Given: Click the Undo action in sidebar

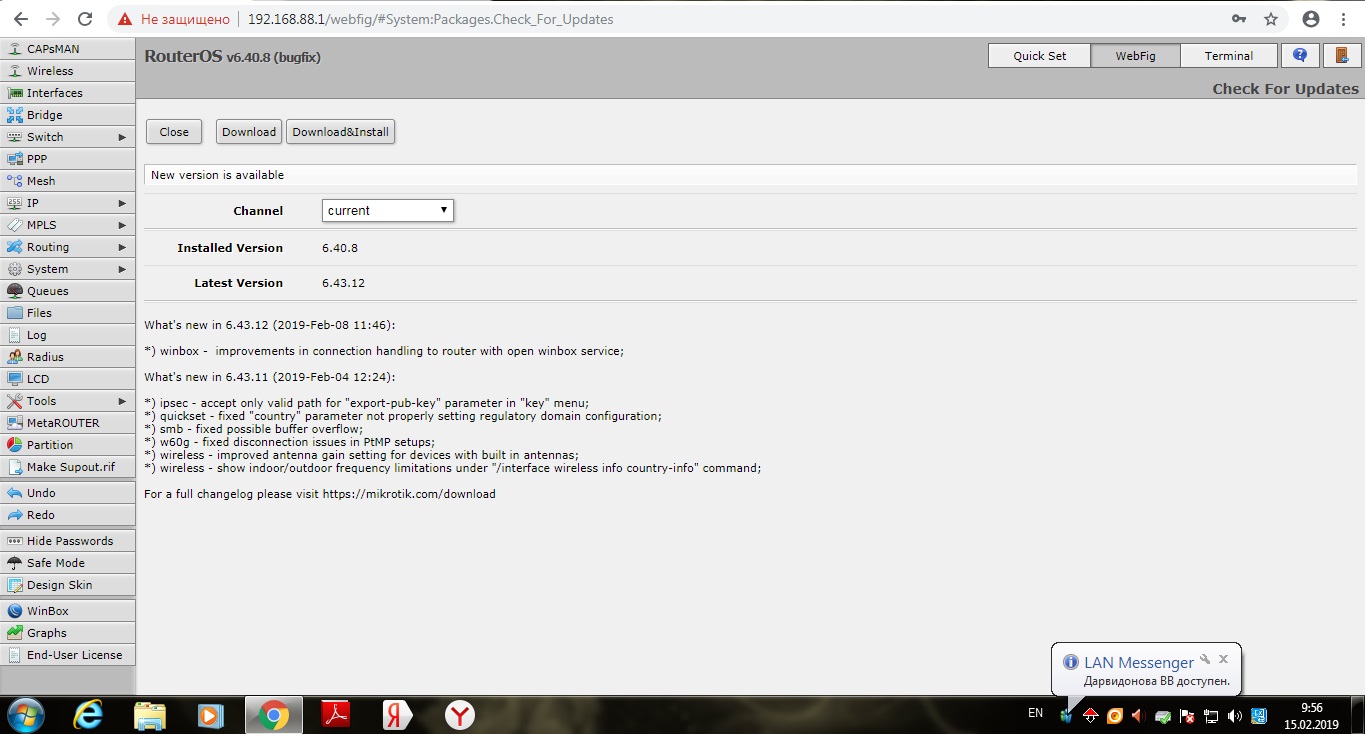Looking at the screenshot, I should (x=68, y=493).
